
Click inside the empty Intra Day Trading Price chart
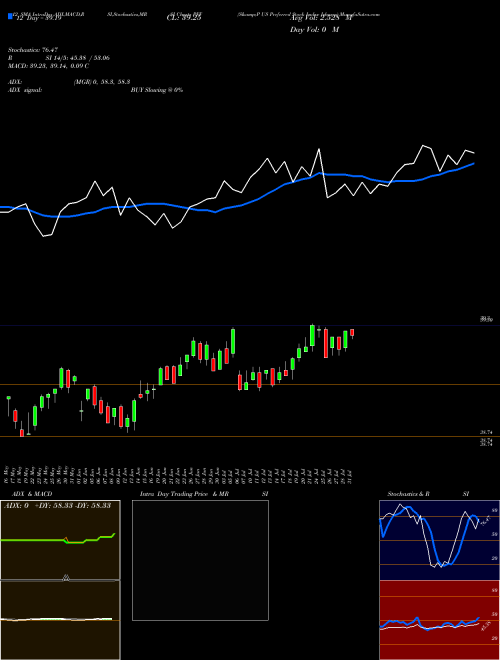click(200, 560)
